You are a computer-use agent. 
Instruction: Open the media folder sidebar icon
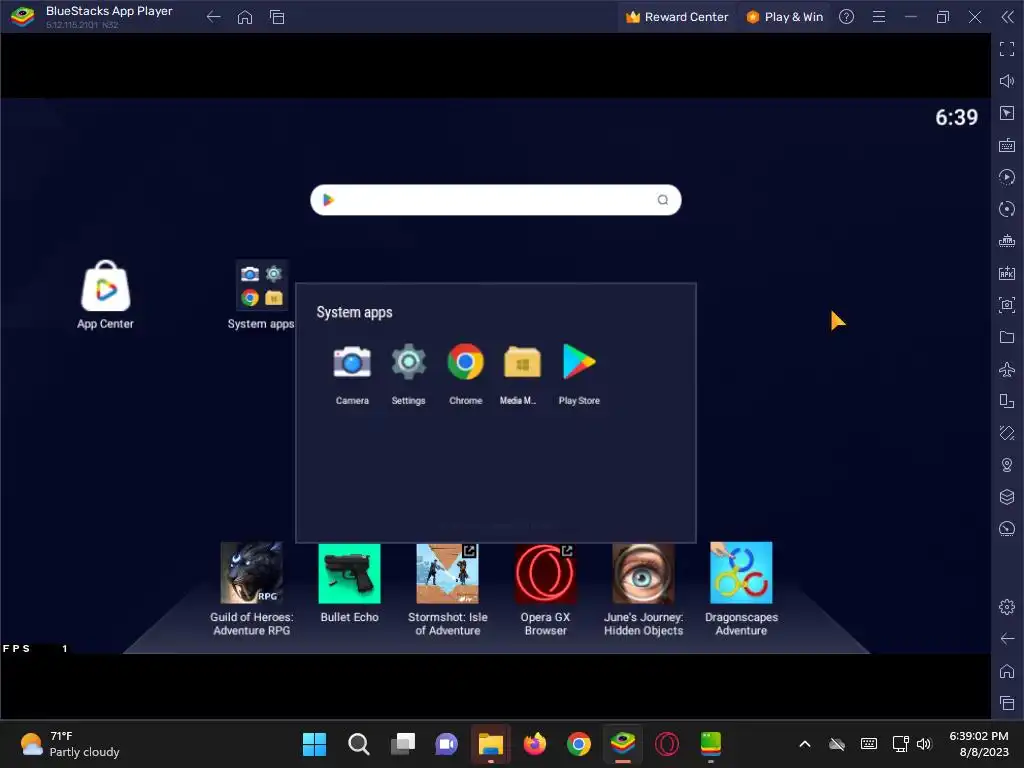pyautogui.click(x=1007, y=337)
